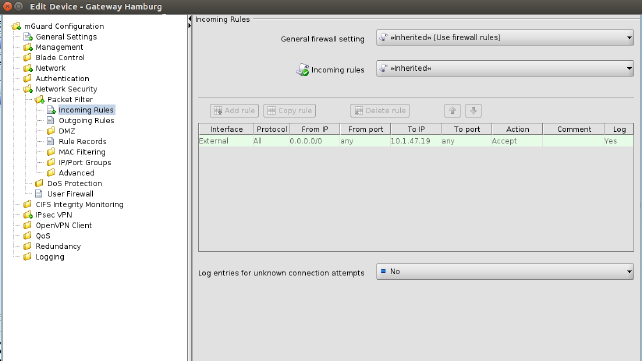Click the move rule down arrow icon
Image resolution: width=642 pixels, height=361 pixels.
[473, 111]
